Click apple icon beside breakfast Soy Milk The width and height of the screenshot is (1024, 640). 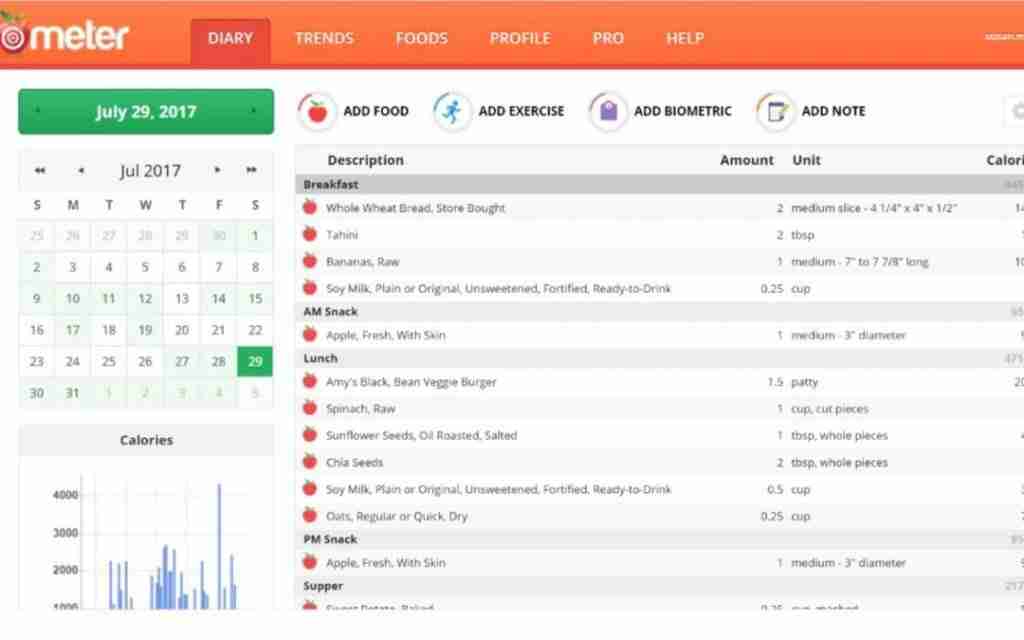(310, 288)
